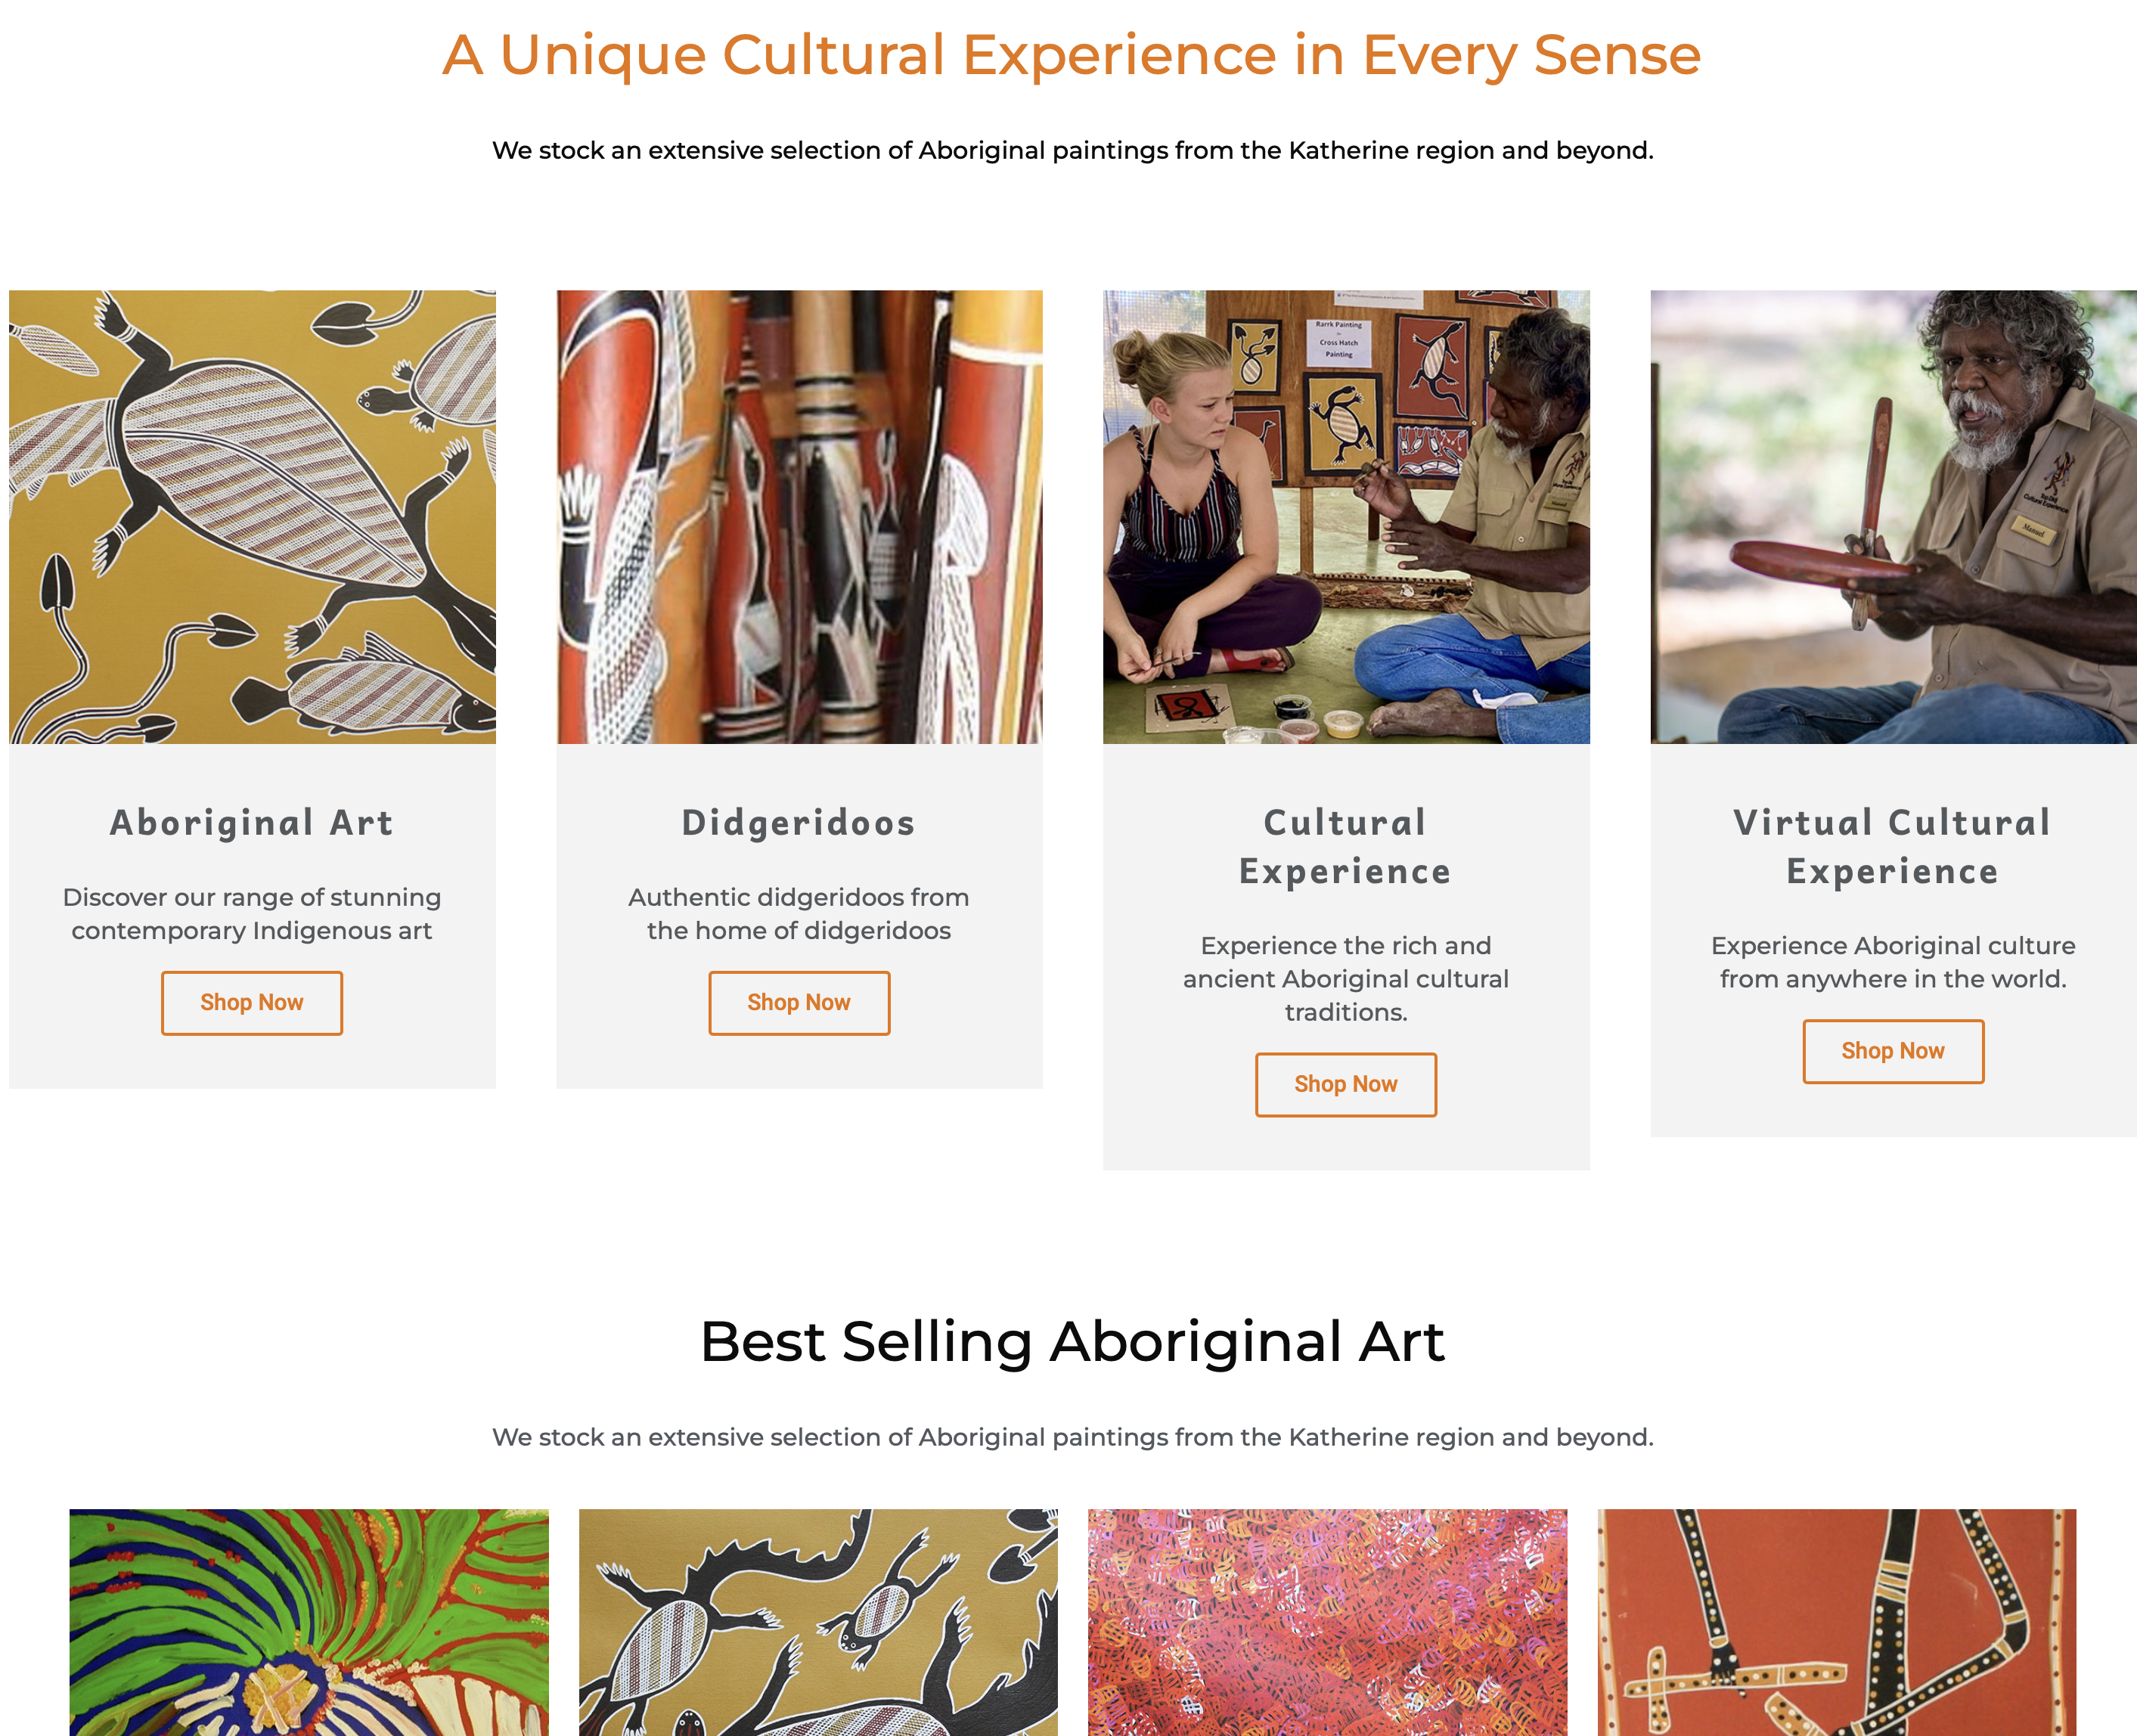Viewport: 2137px width, 1736px height.
Task: Click the orange Unique Cultural Experience heading
Action: pyautogui.click(x=1072, y=55)
